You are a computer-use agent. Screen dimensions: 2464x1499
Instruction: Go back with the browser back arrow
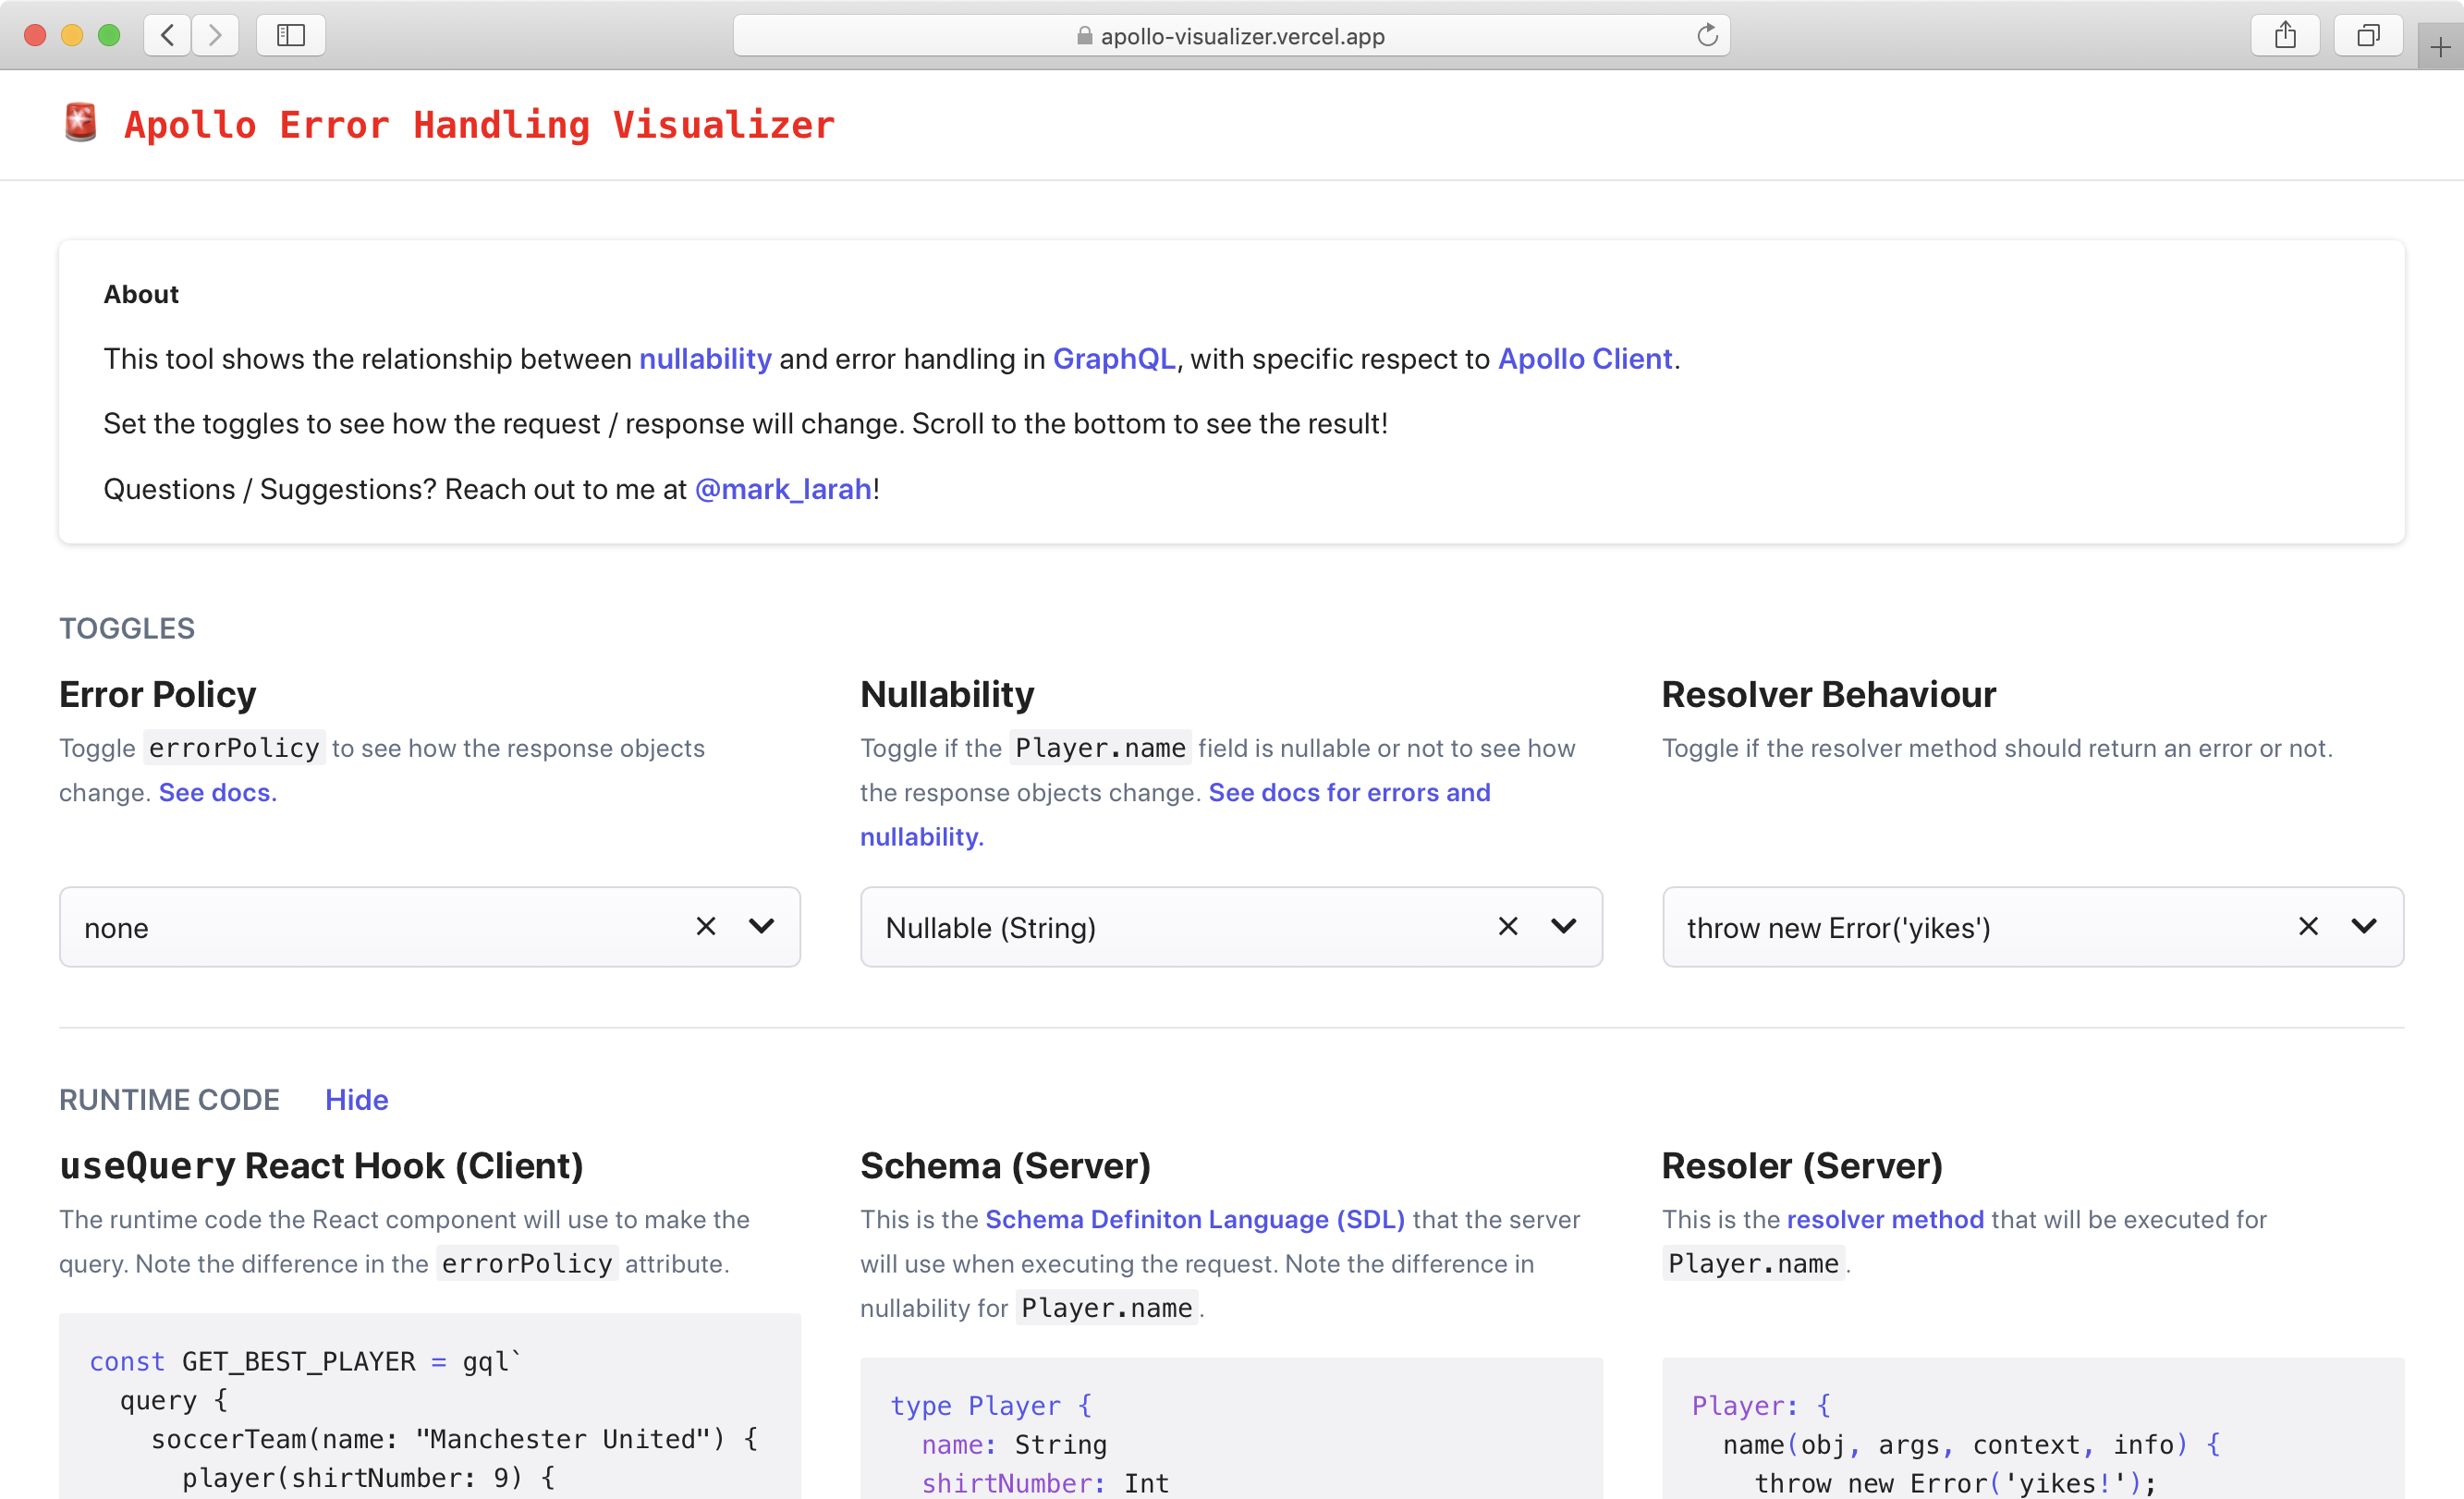click(x=167, y=36)
